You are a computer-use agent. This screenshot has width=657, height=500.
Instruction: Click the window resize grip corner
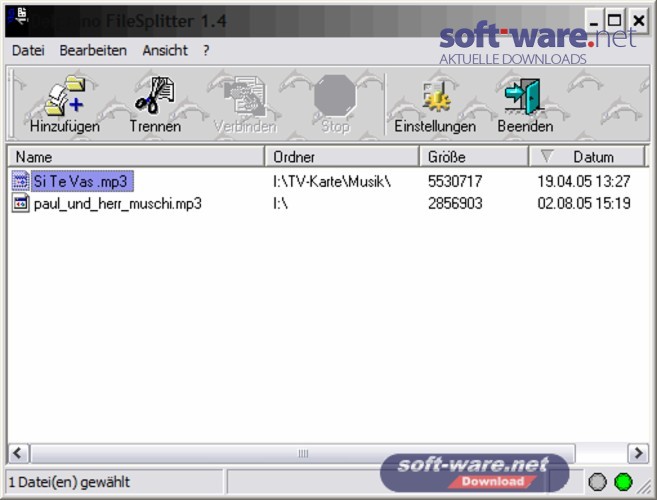click(644, 486)
